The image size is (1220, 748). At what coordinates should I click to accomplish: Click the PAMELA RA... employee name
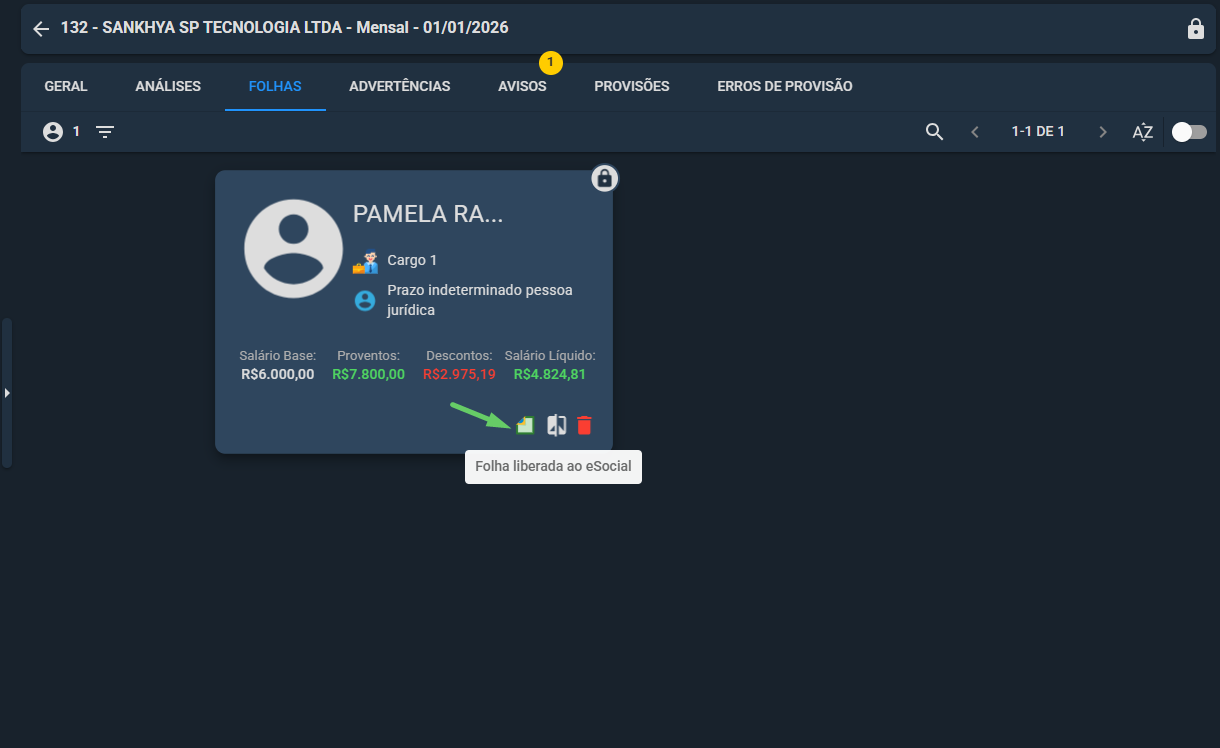(x=428, y=214)
